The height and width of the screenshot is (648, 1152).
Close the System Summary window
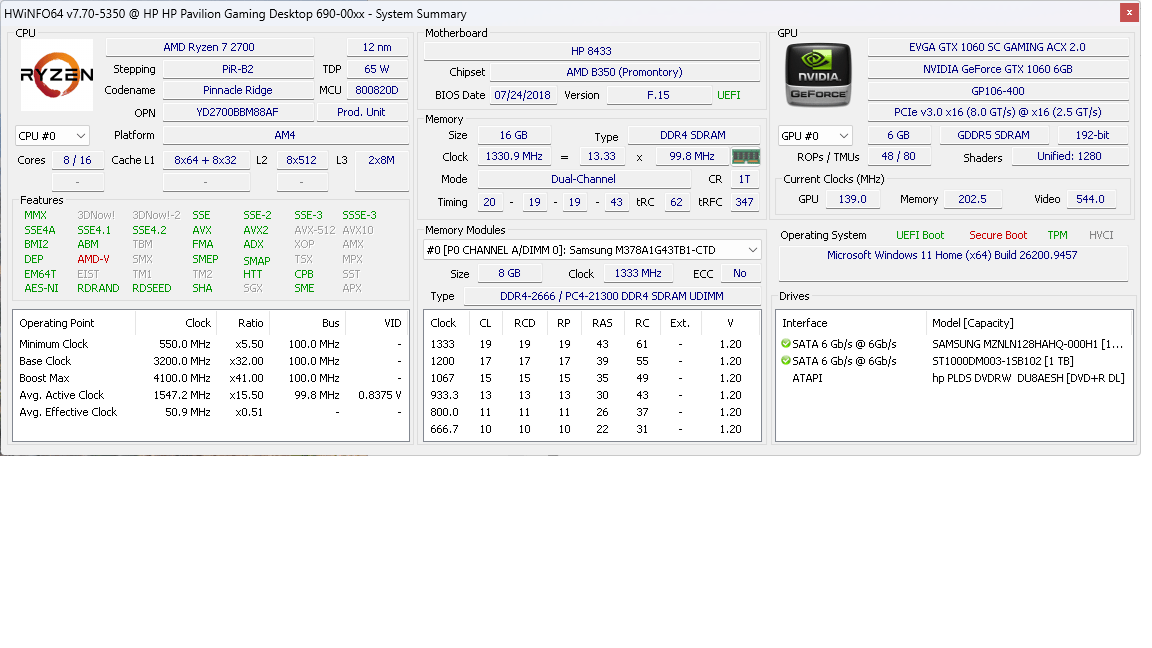coord(1129,12)
